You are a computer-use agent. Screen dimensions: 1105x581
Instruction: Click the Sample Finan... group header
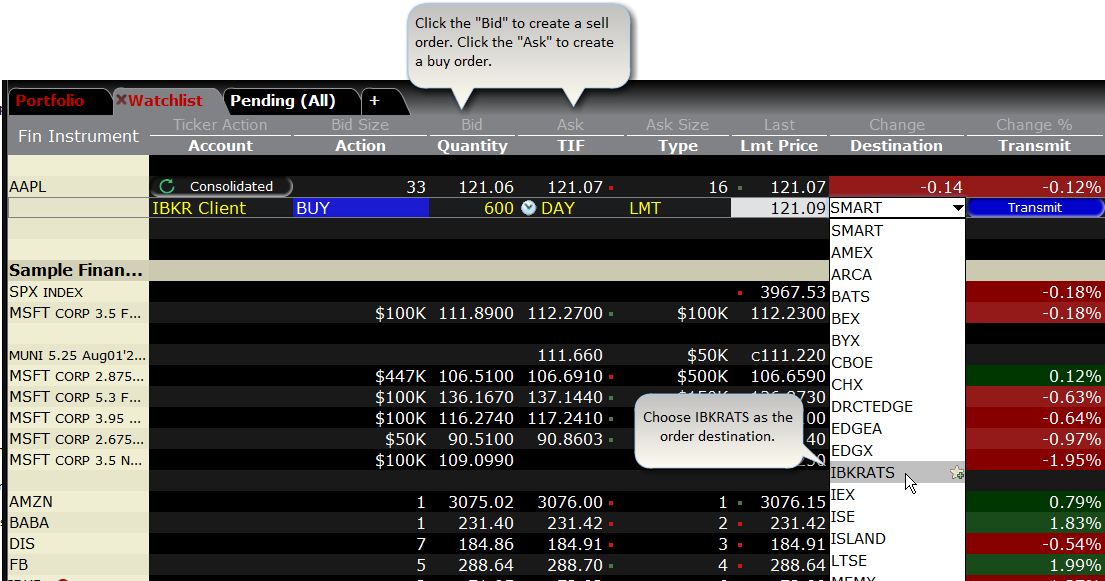click(75, 270)
